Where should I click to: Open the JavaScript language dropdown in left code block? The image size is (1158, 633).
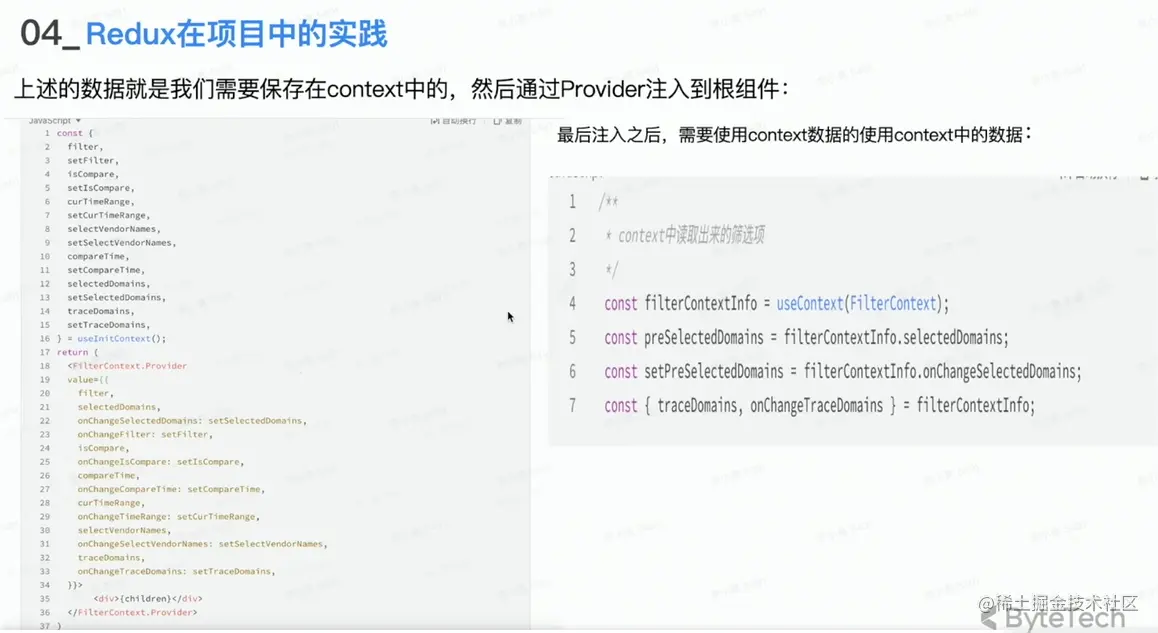point(55,120)
